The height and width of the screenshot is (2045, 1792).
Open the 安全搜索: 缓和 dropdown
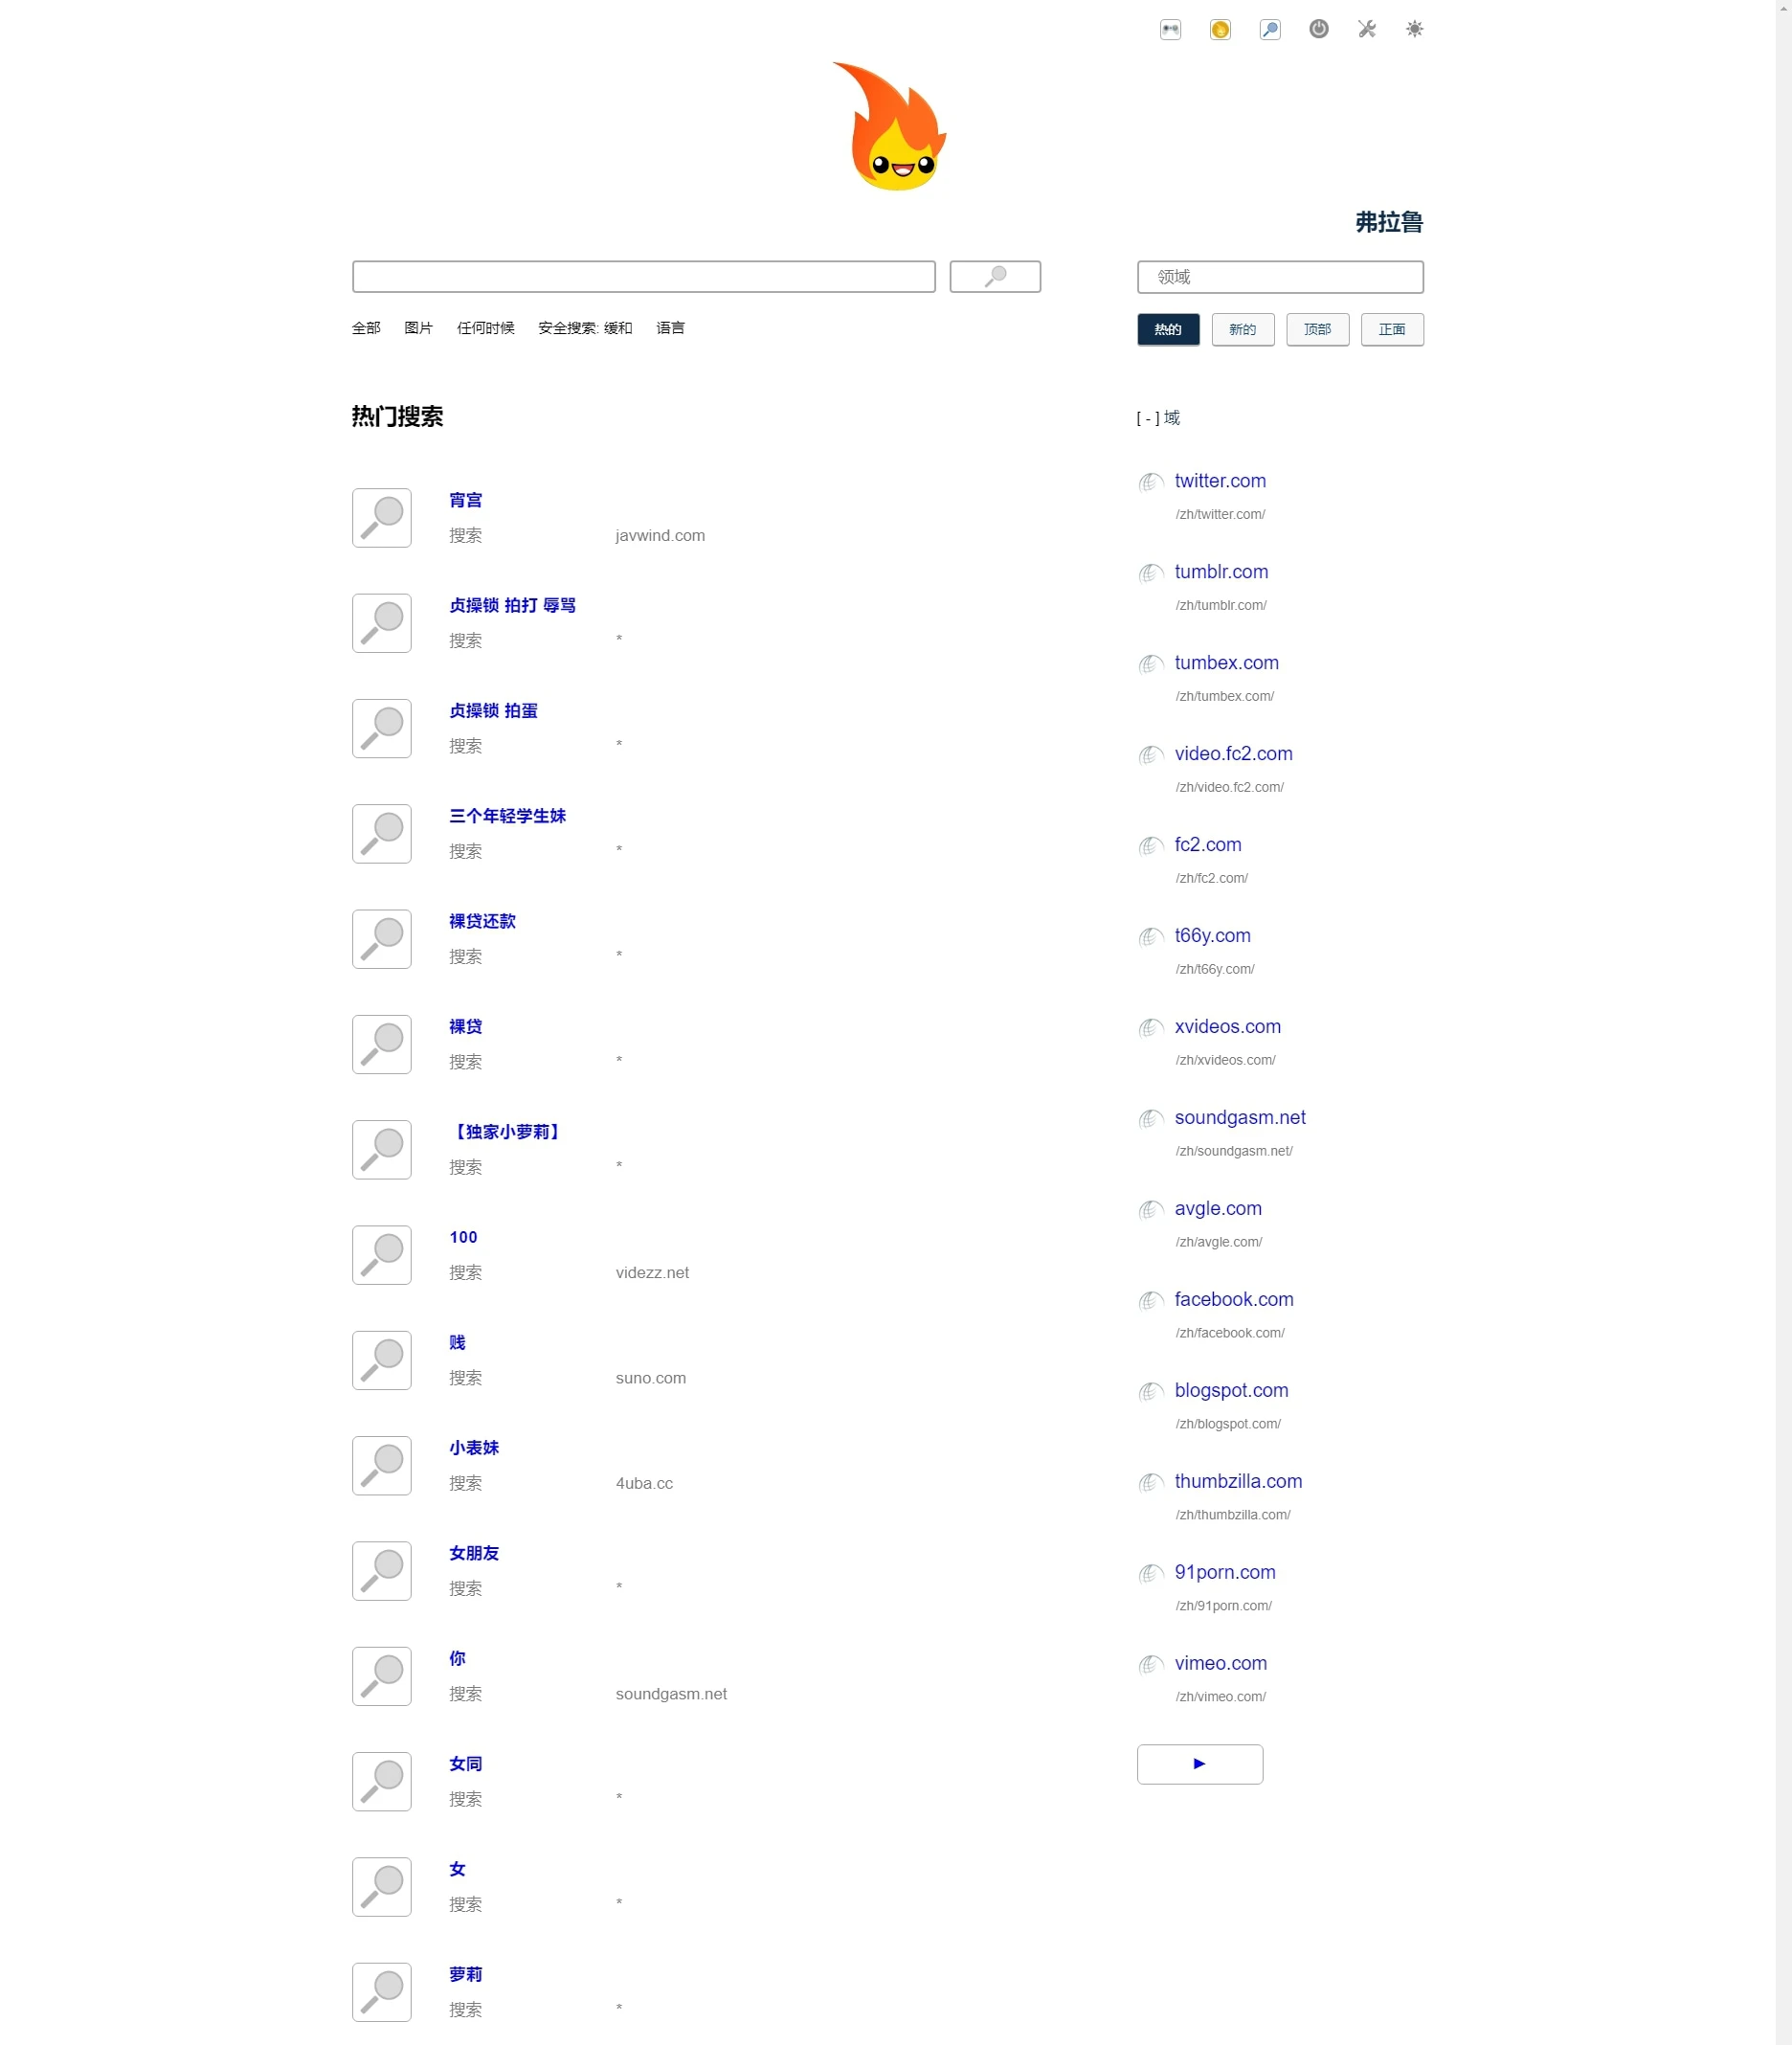coord(585,328)
